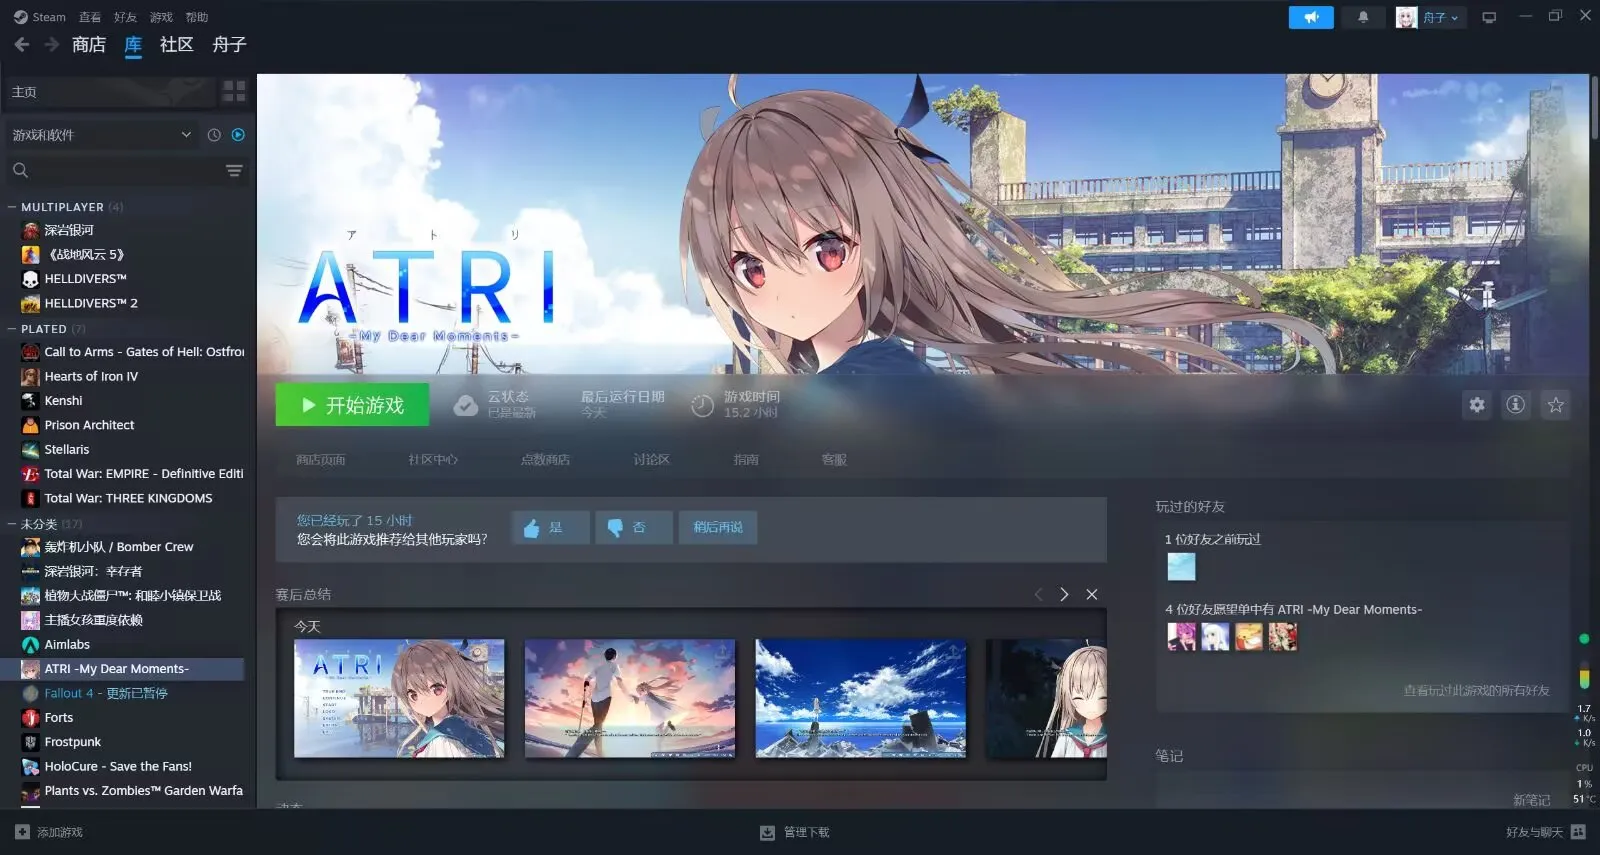Toggle the ready-to-play filter icon
The image size is (1600, 855).
click(x=238, y=135)
